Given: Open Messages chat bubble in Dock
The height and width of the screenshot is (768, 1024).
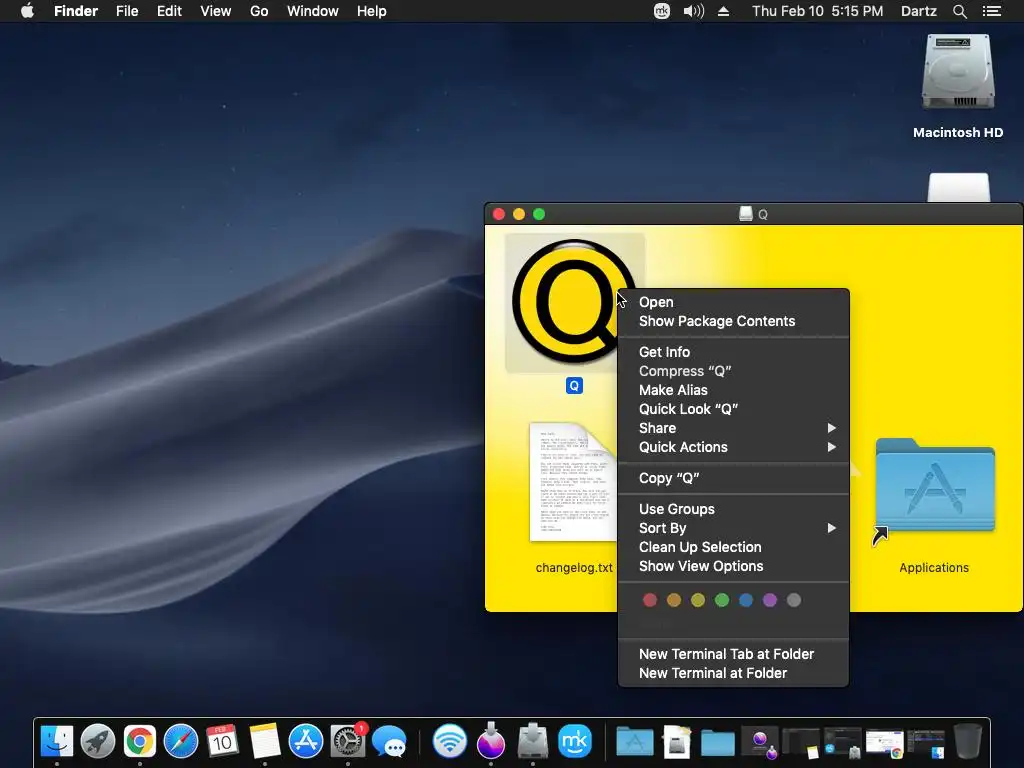Looking at the screenshot, I should tap(389, 743).
